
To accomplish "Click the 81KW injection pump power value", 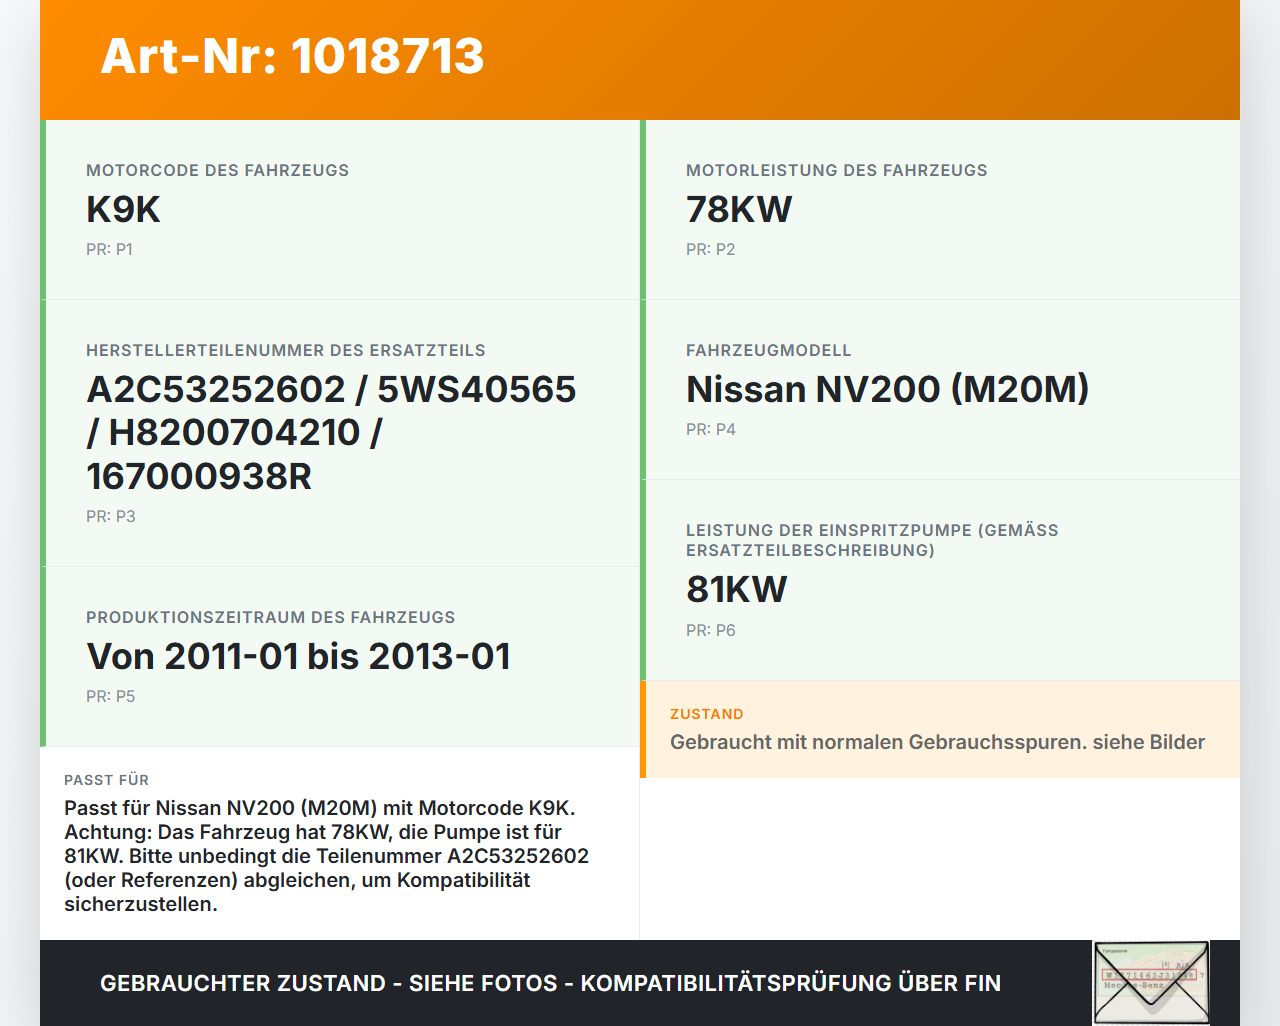I will (736, 590).
